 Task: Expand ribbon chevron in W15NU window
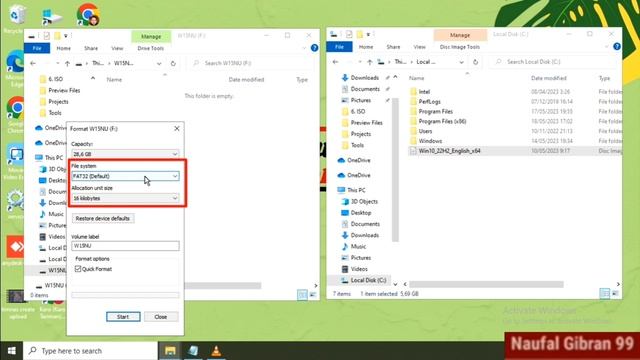tap(304, 48)
